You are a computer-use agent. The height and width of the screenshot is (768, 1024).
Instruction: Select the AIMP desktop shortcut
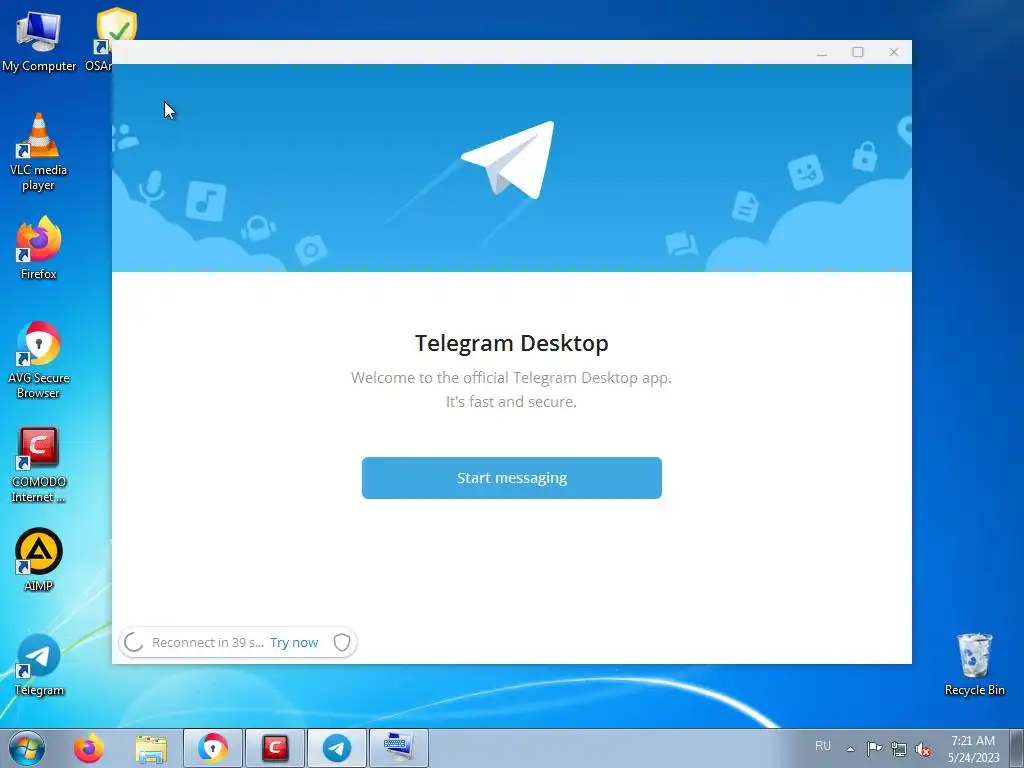pos(39,560)
